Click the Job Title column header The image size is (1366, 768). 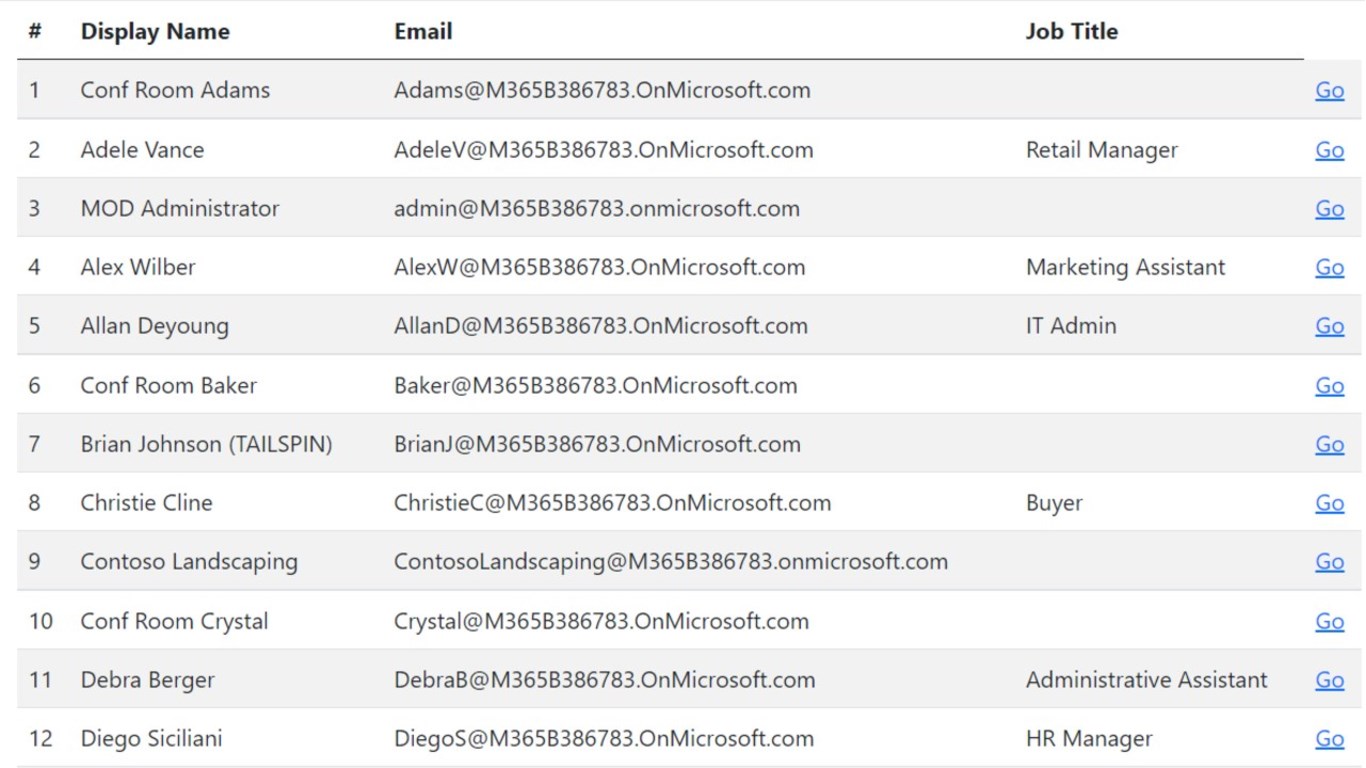(x=1071, y=31)
